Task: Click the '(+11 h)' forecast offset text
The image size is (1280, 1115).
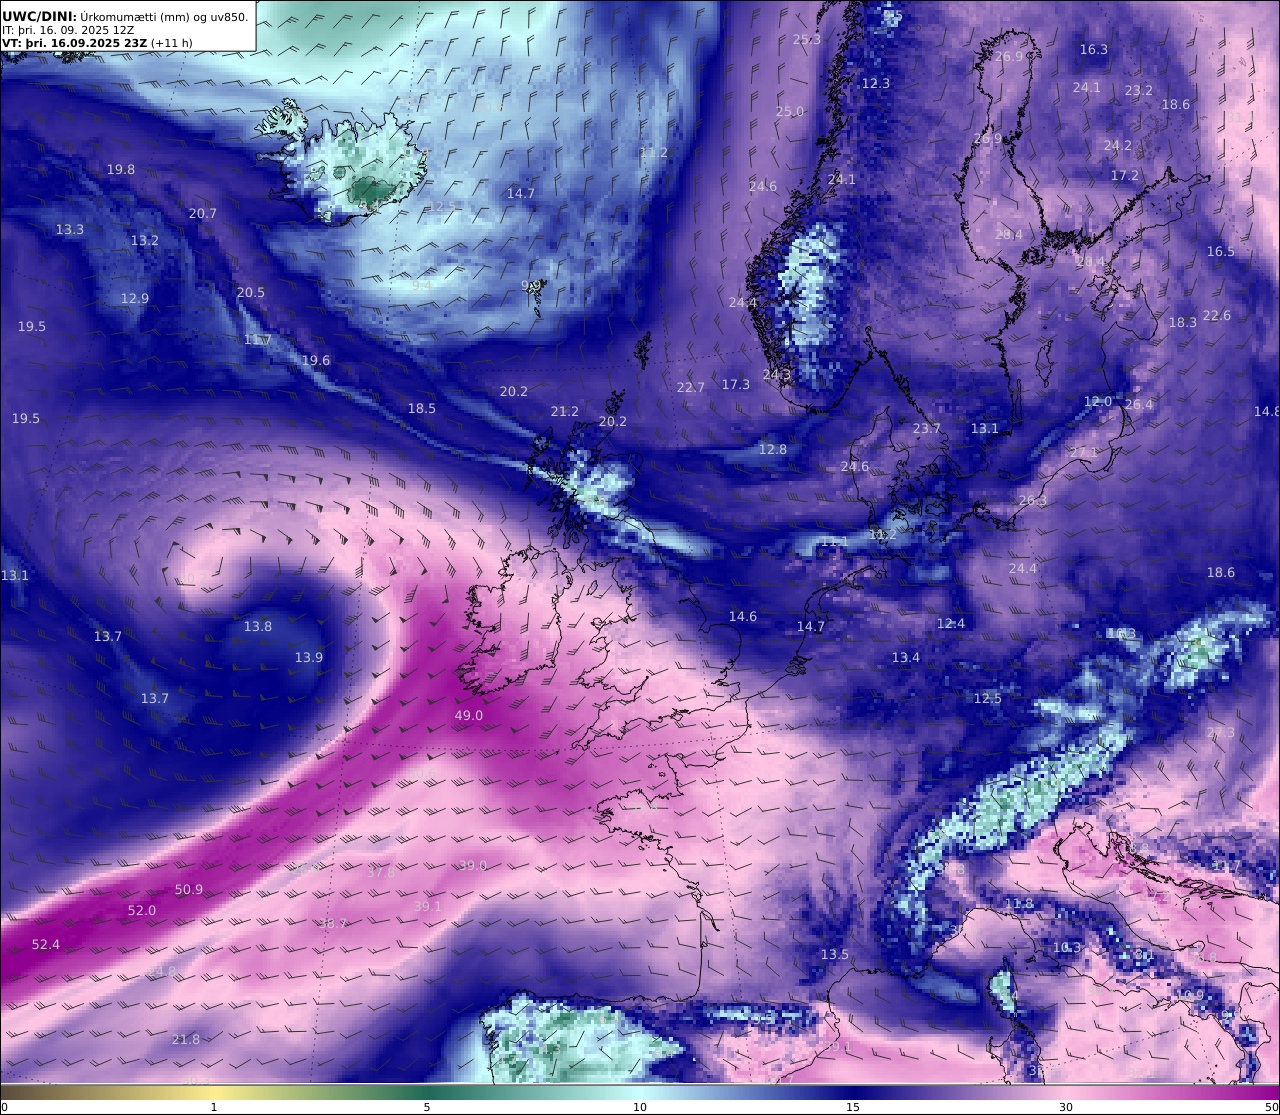Action: click(172, 43)
